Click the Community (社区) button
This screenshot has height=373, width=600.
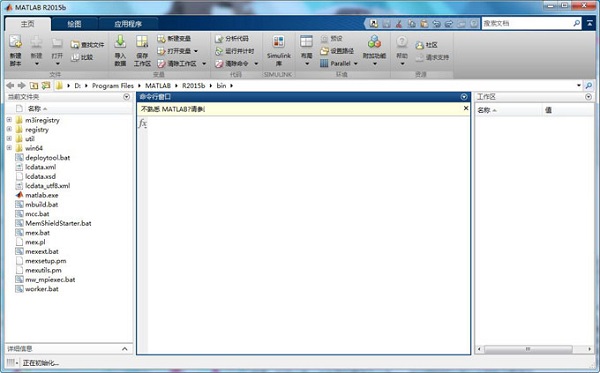426,45
